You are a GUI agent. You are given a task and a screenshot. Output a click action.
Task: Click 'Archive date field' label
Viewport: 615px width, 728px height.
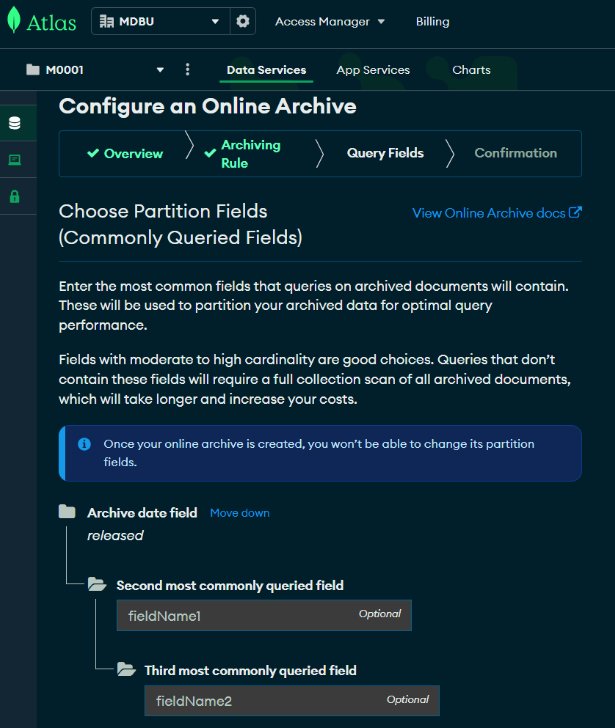(x=142, y=513)
